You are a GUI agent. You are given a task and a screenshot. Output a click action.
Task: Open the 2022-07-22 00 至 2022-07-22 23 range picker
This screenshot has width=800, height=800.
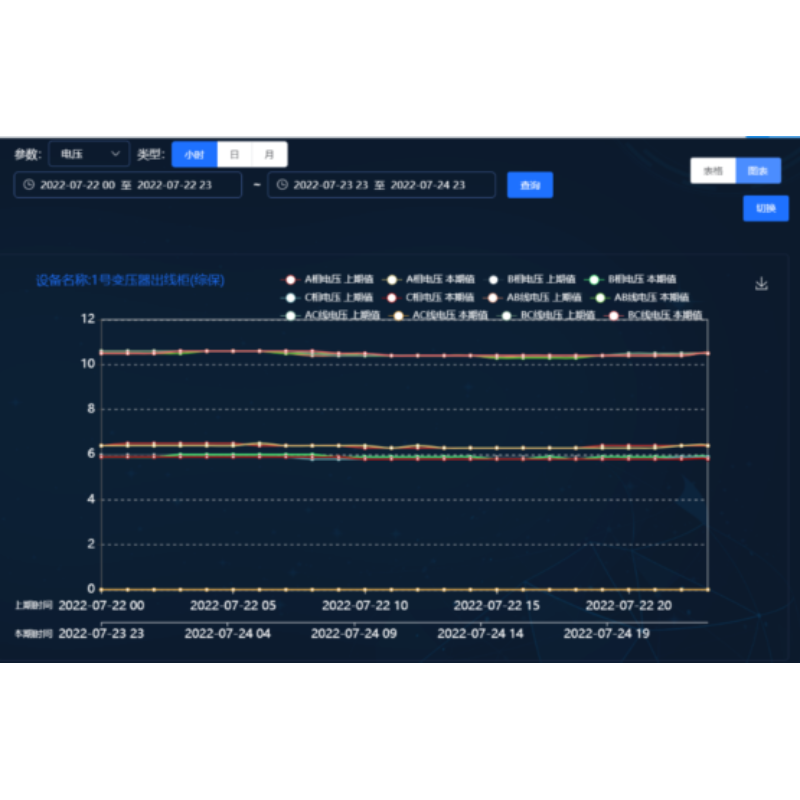(x=128, y=185)
